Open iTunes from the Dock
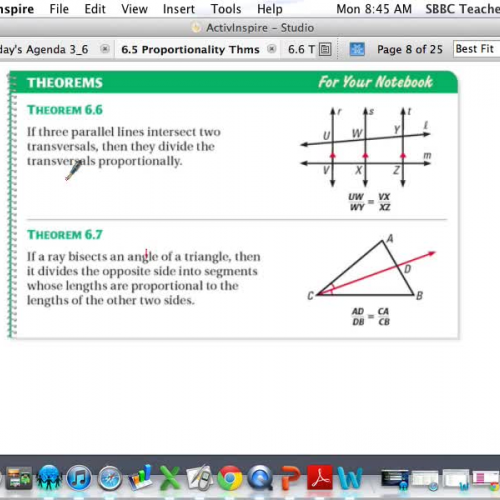This screenshot has width=500, height=500. [x=79, y=478]
